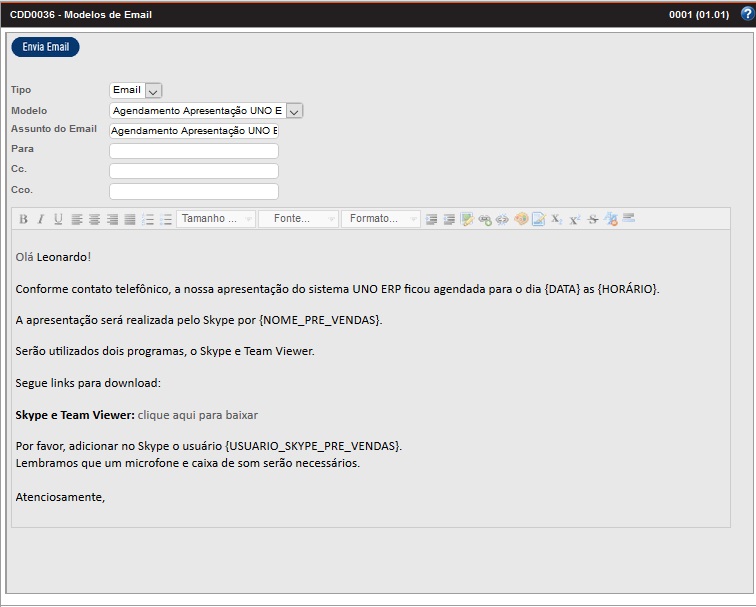Image resolution: width=756 pixels, height=607 pixels.
Task: Insert a bulleted list
Action: [x=166, y=219]
